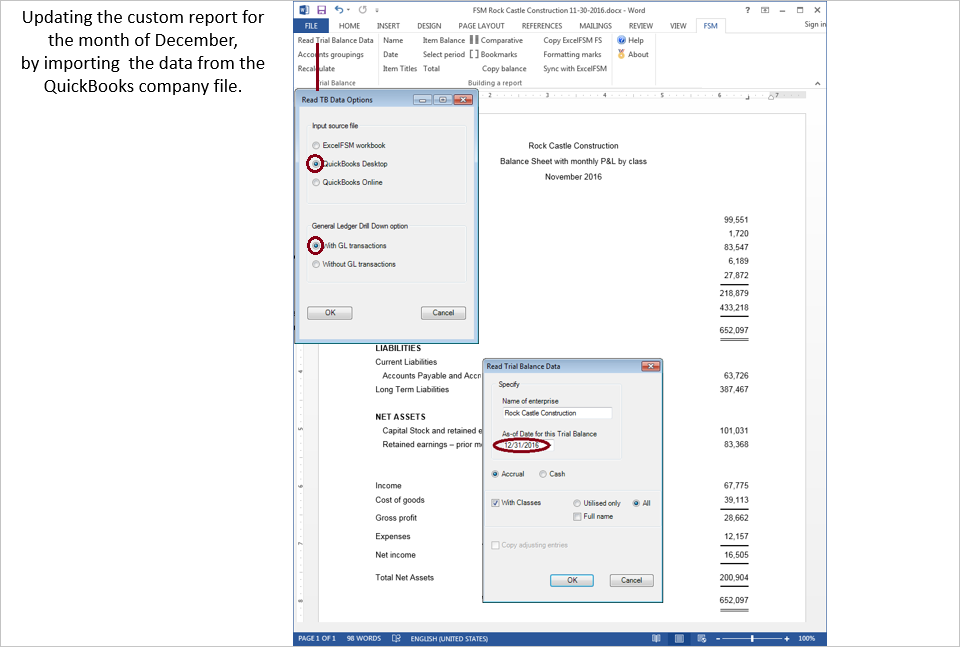Click the Bookmarks brackets icon
Viewport: 960px width, 647px height.
[x=474, y=54]
